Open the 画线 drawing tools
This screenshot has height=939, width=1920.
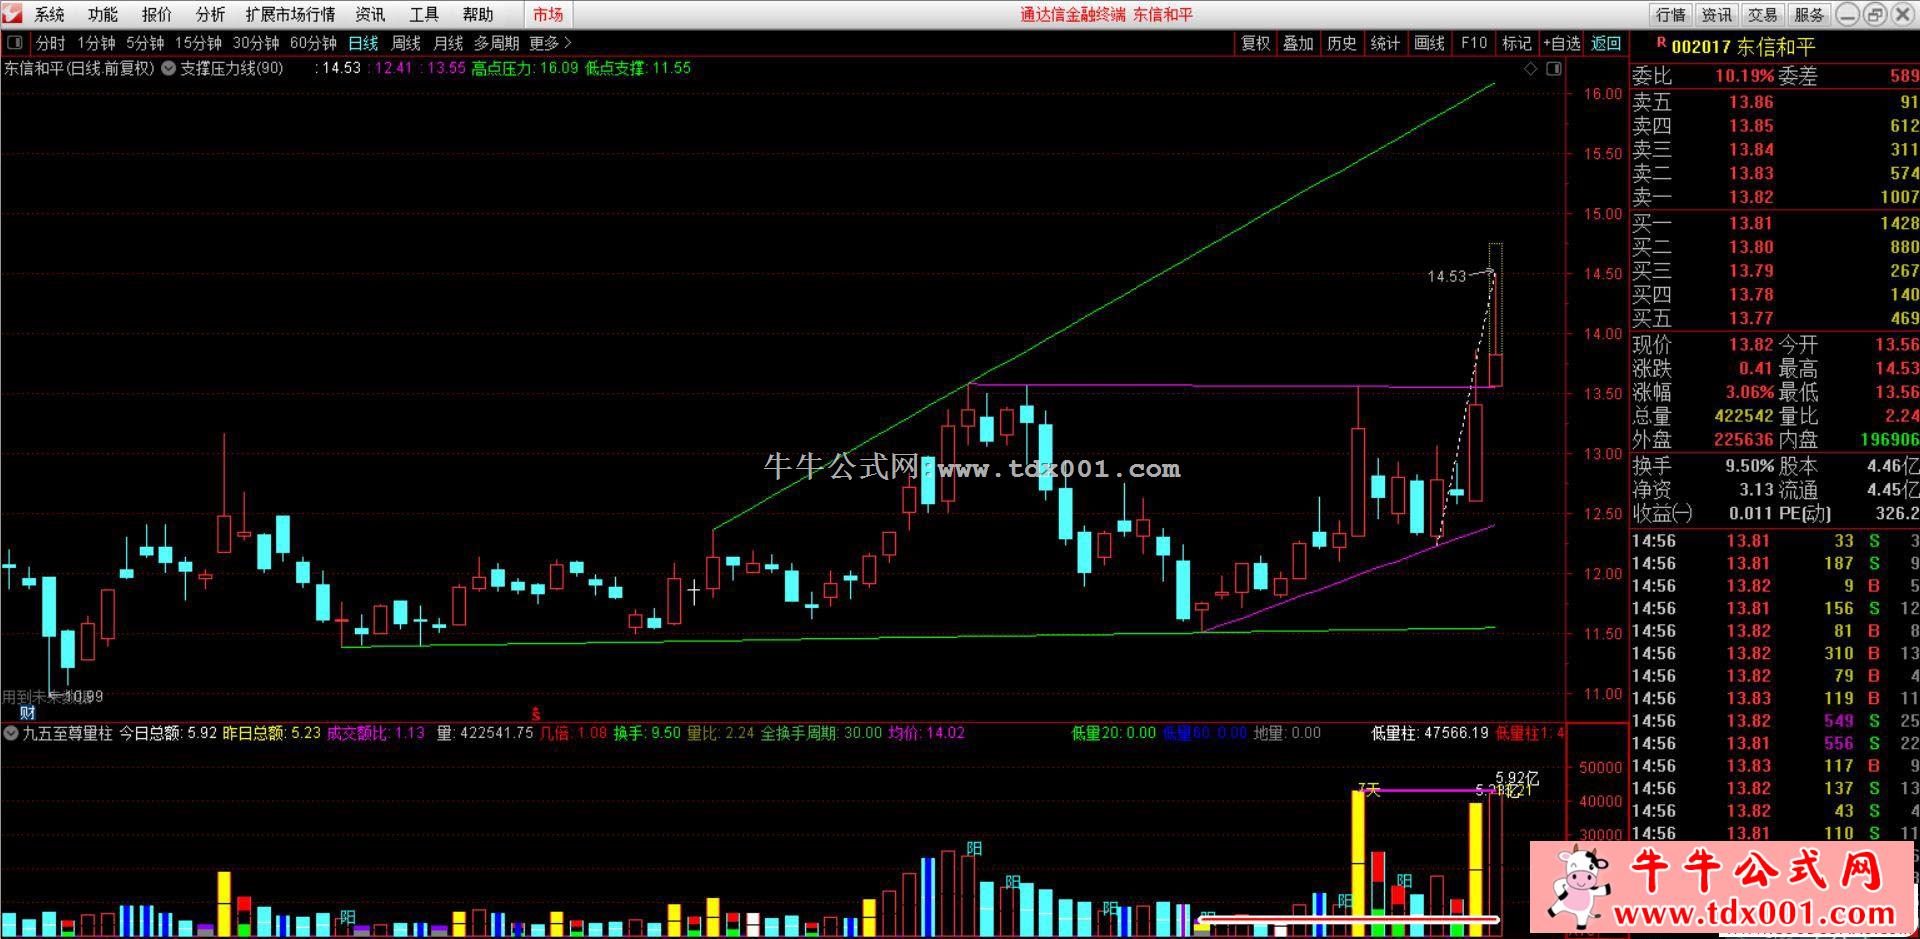point(1429,43)
